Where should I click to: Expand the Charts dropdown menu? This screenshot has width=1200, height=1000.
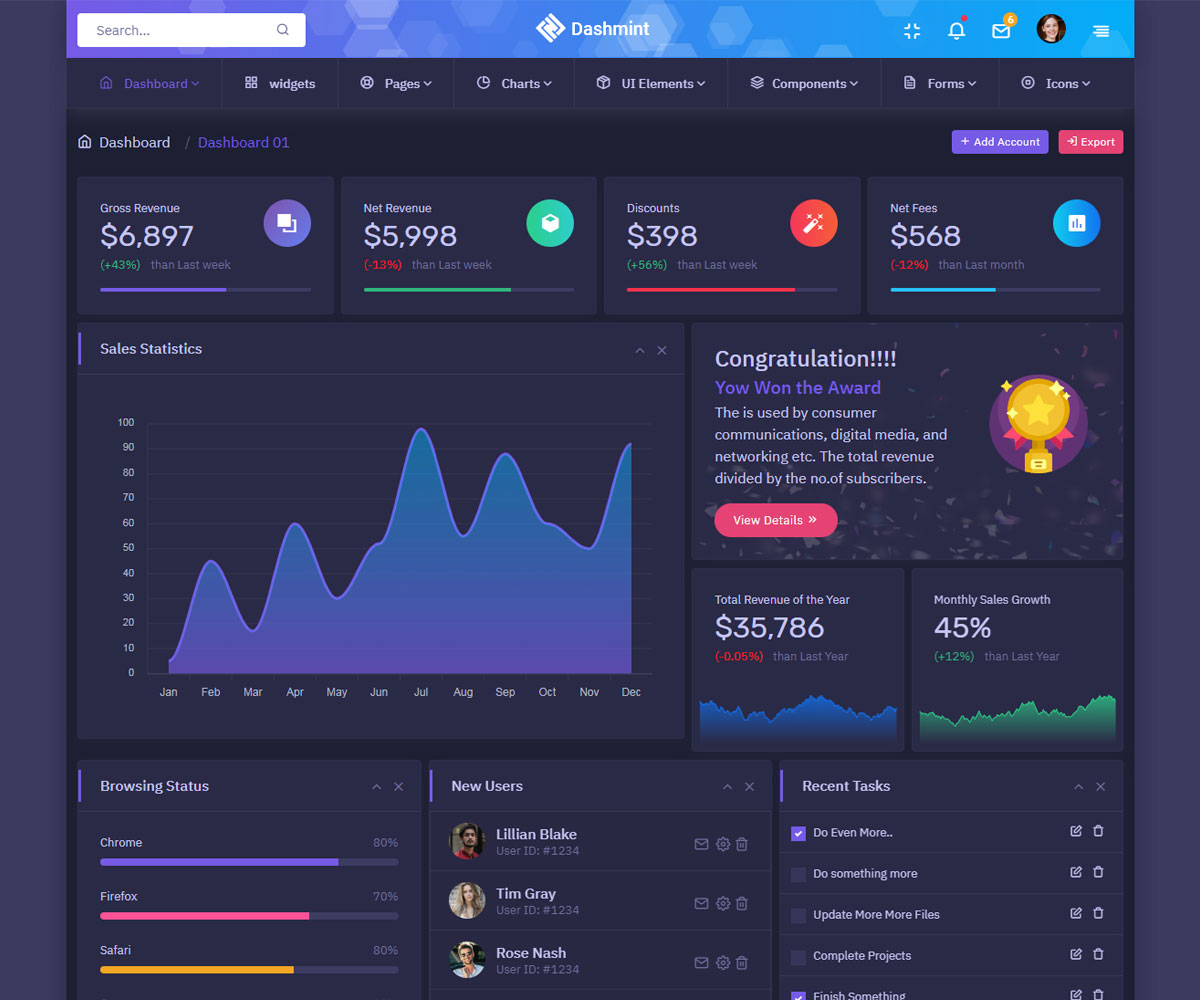[514, 84]
